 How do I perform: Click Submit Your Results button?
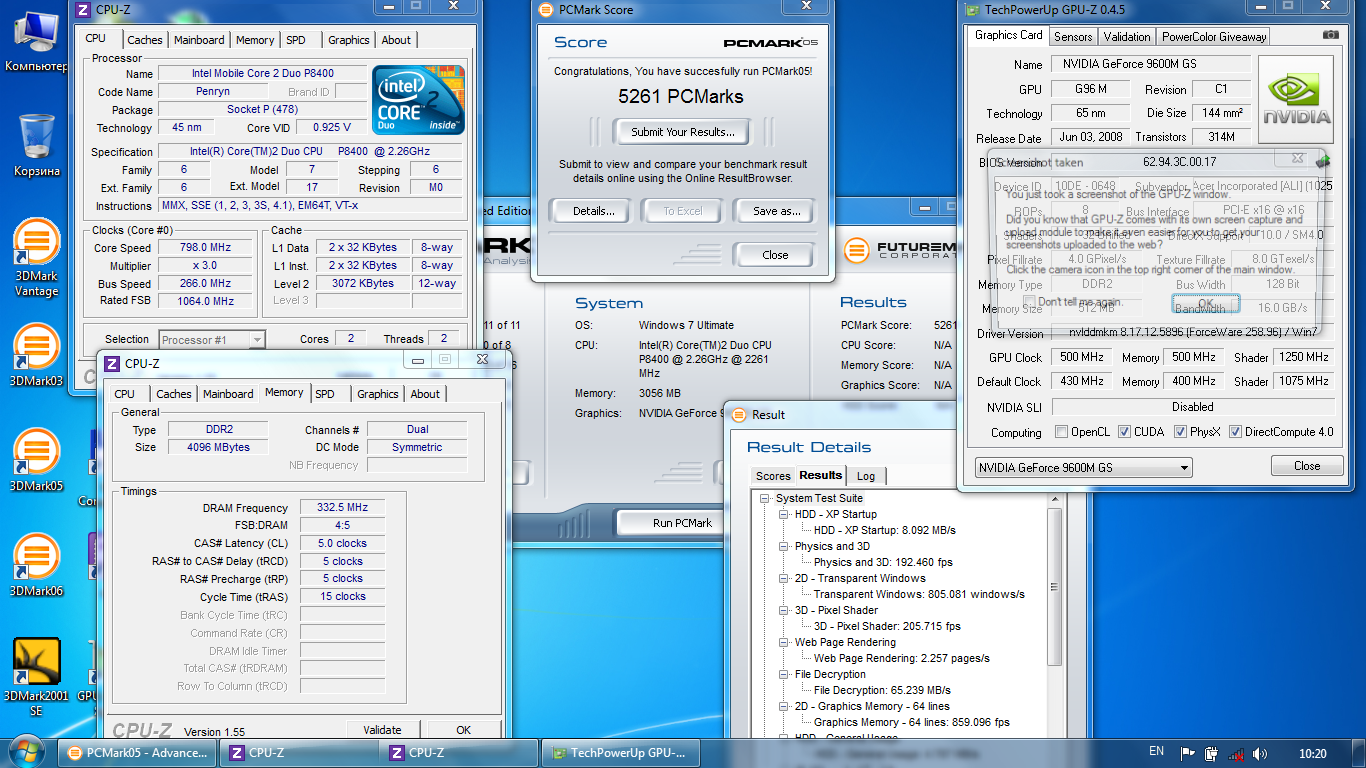coord(683,132)
